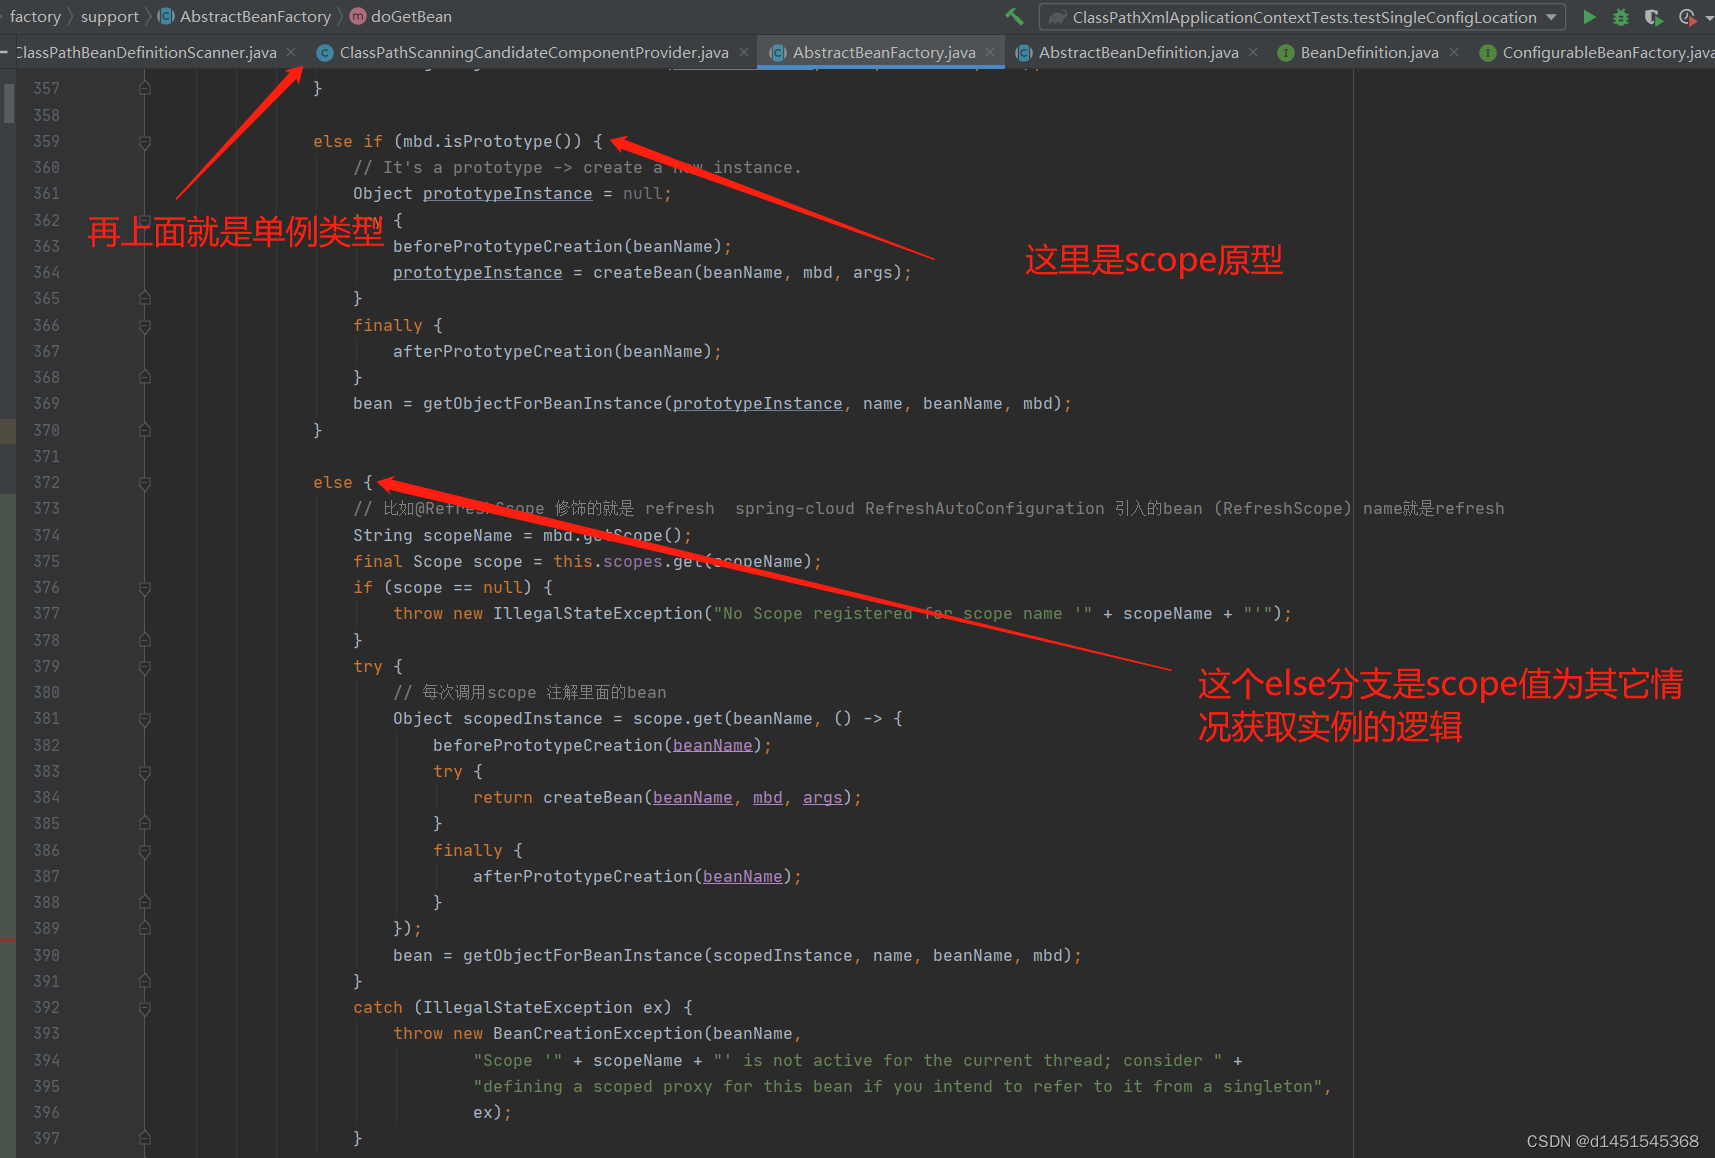Viewport: 1715px width, 1158px height.
Task: Switch to ClassPathBeanDefinitionScanner.java tab
Action: [146, 52]
